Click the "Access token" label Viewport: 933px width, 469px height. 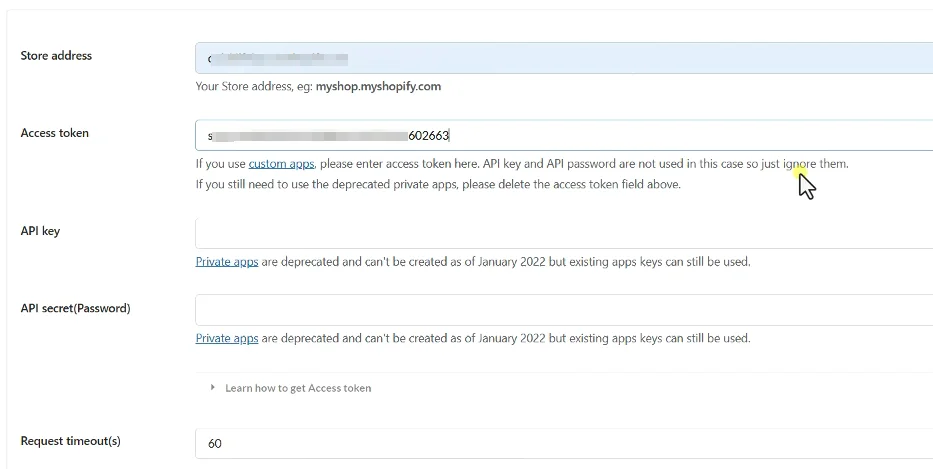pos(55,133)
